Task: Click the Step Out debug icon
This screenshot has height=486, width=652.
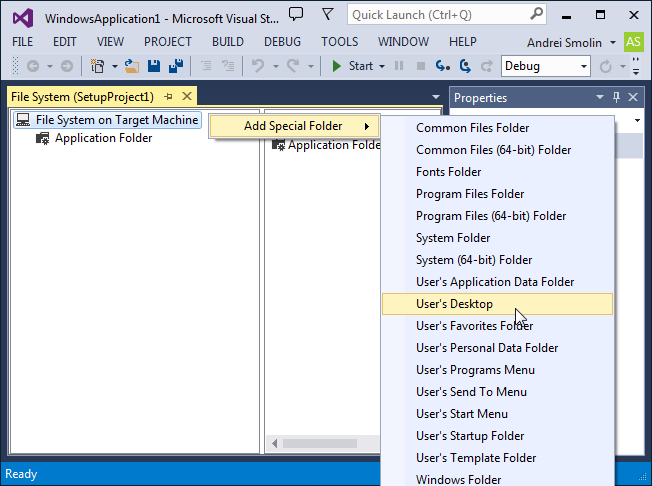Action: coord(487,66)
